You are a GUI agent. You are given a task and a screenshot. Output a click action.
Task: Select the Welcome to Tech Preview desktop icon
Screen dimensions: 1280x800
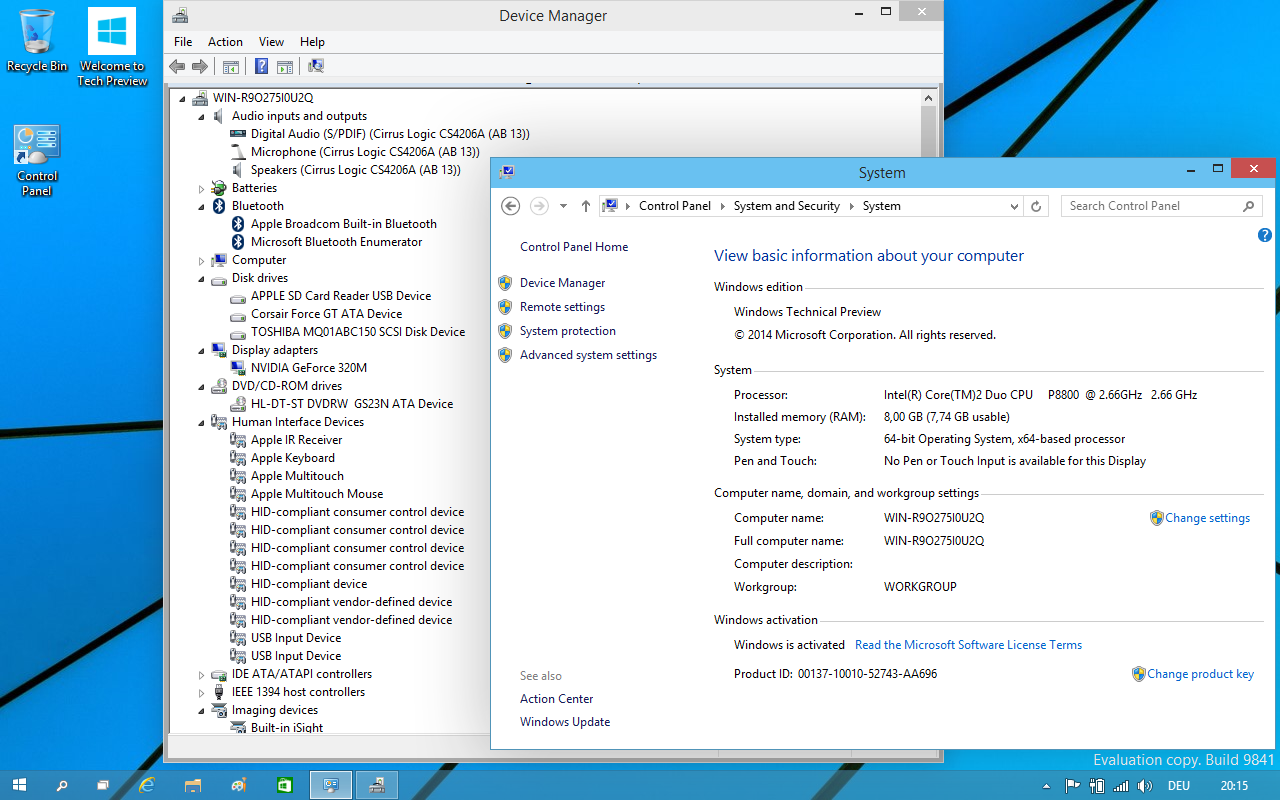click(x=112, y=47)
